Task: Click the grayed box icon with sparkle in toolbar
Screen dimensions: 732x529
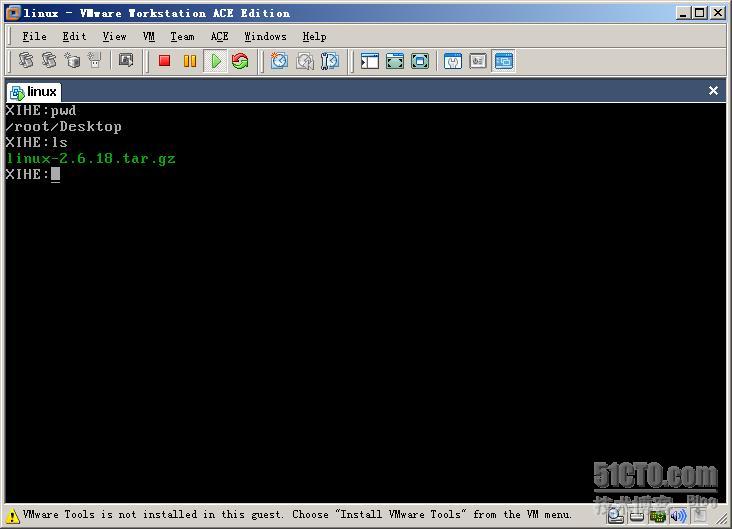Action: (x=72, y=61)
